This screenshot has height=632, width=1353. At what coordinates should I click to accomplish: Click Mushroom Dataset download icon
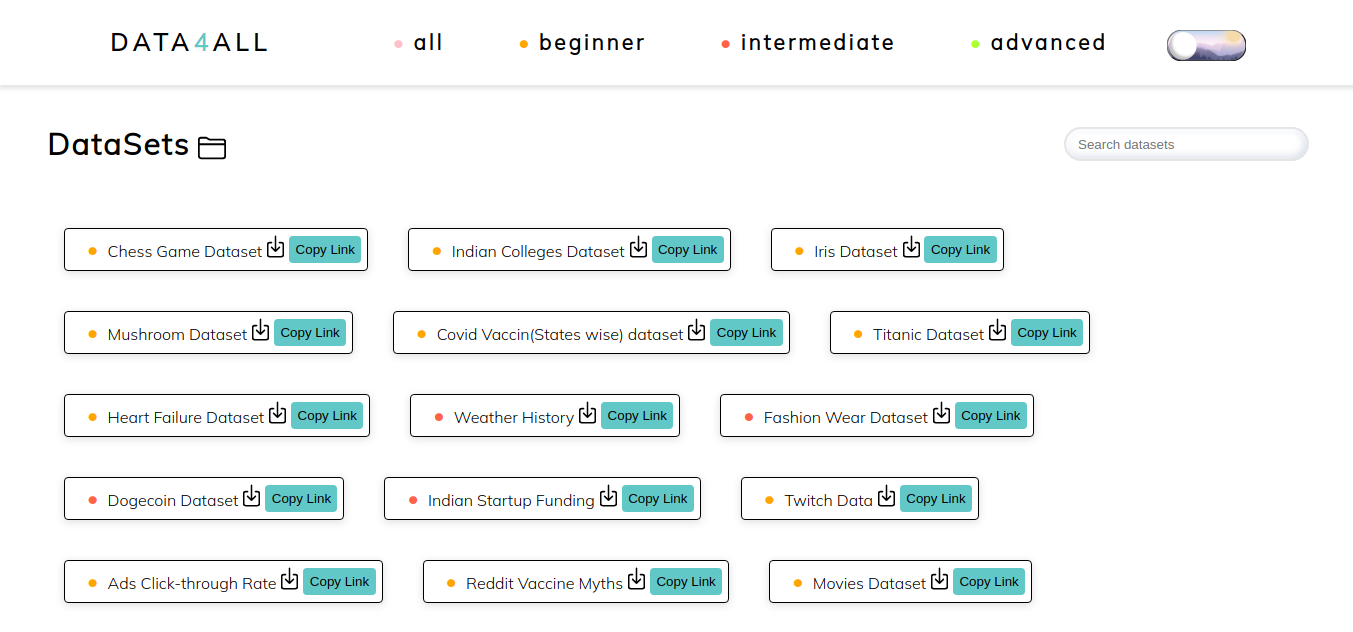click(x=260, y=331)
